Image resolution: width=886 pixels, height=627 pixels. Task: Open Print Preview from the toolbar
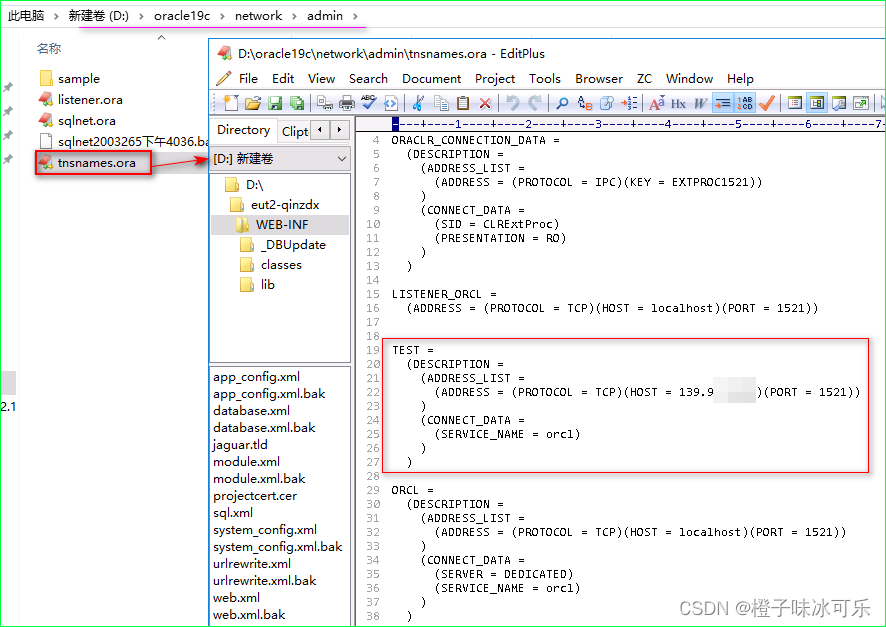click(325, 103)
